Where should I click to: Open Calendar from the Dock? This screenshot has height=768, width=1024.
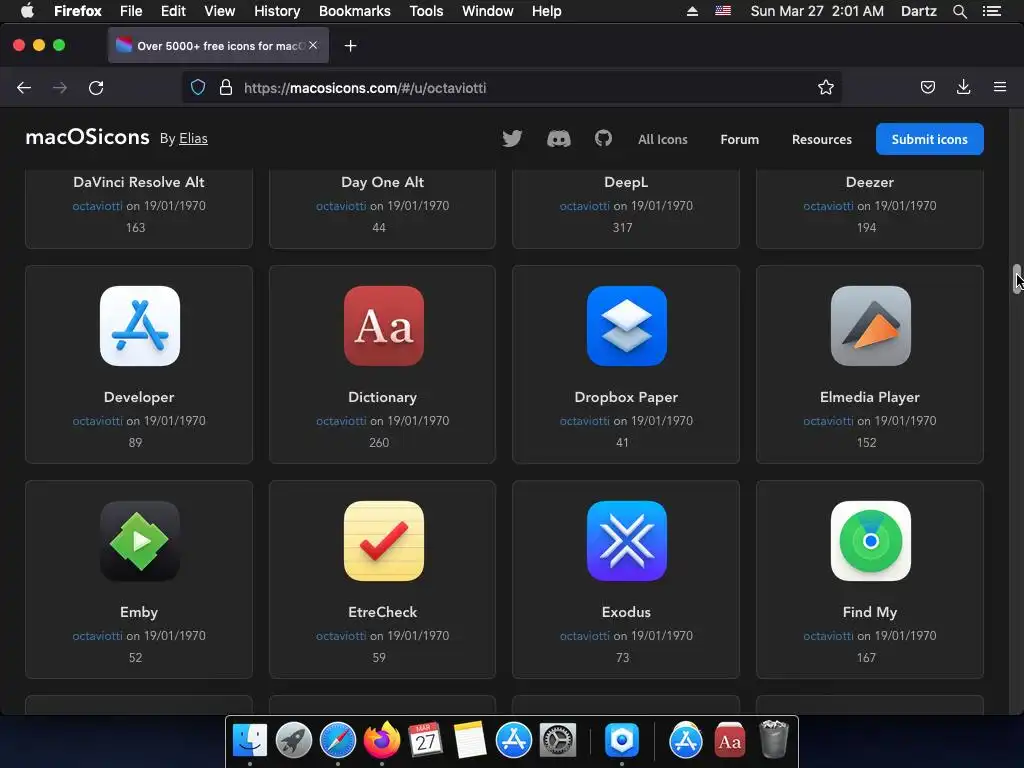[425, 740]
